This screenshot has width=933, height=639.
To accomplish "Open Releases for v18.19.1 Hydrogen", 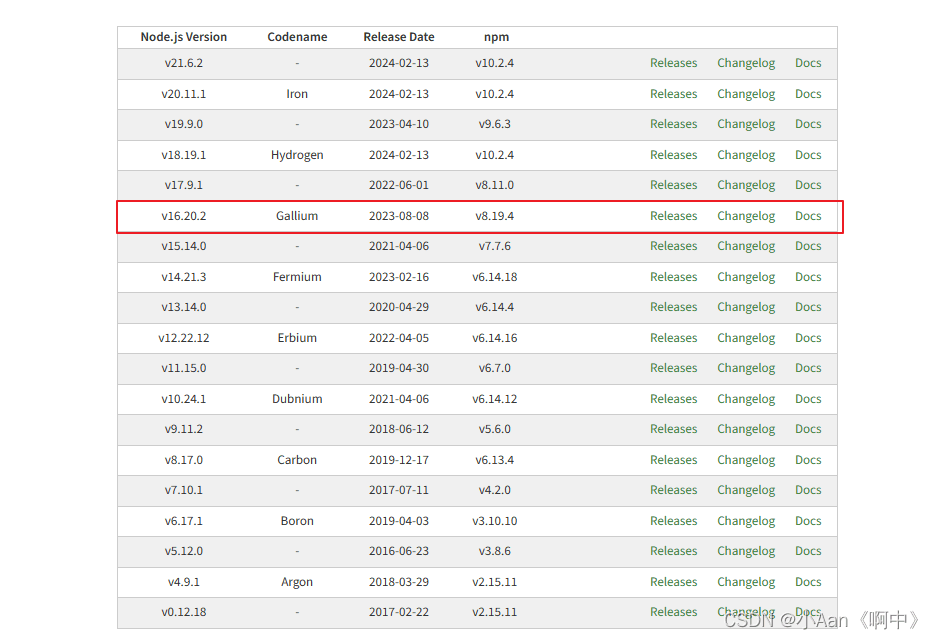I will click(x=673, y=155).
